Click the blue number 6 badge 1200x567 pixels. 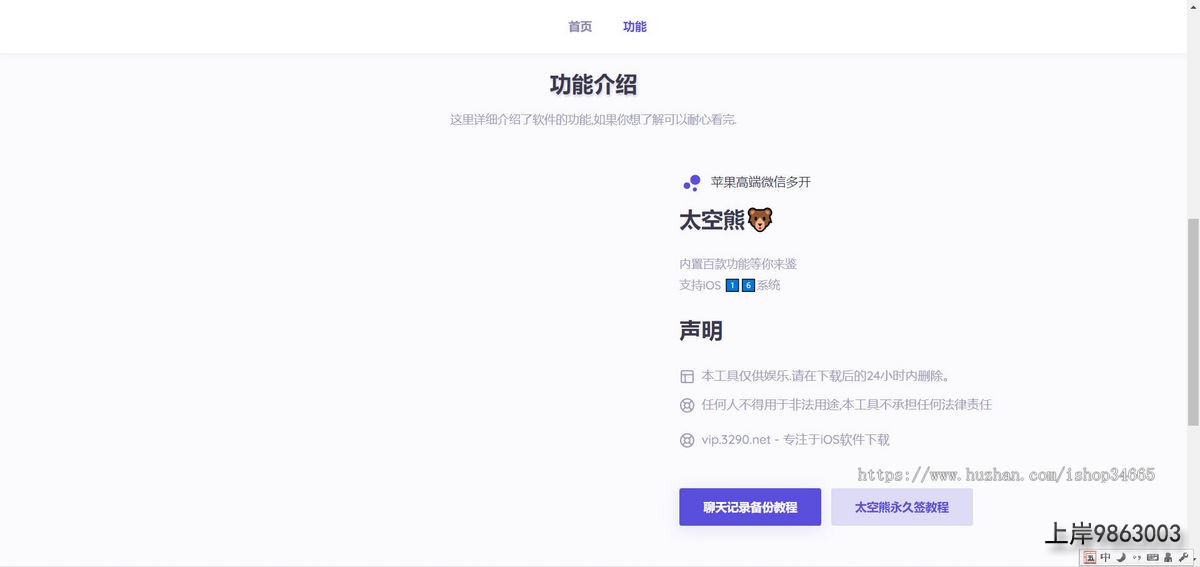click(x=748, y=286)
